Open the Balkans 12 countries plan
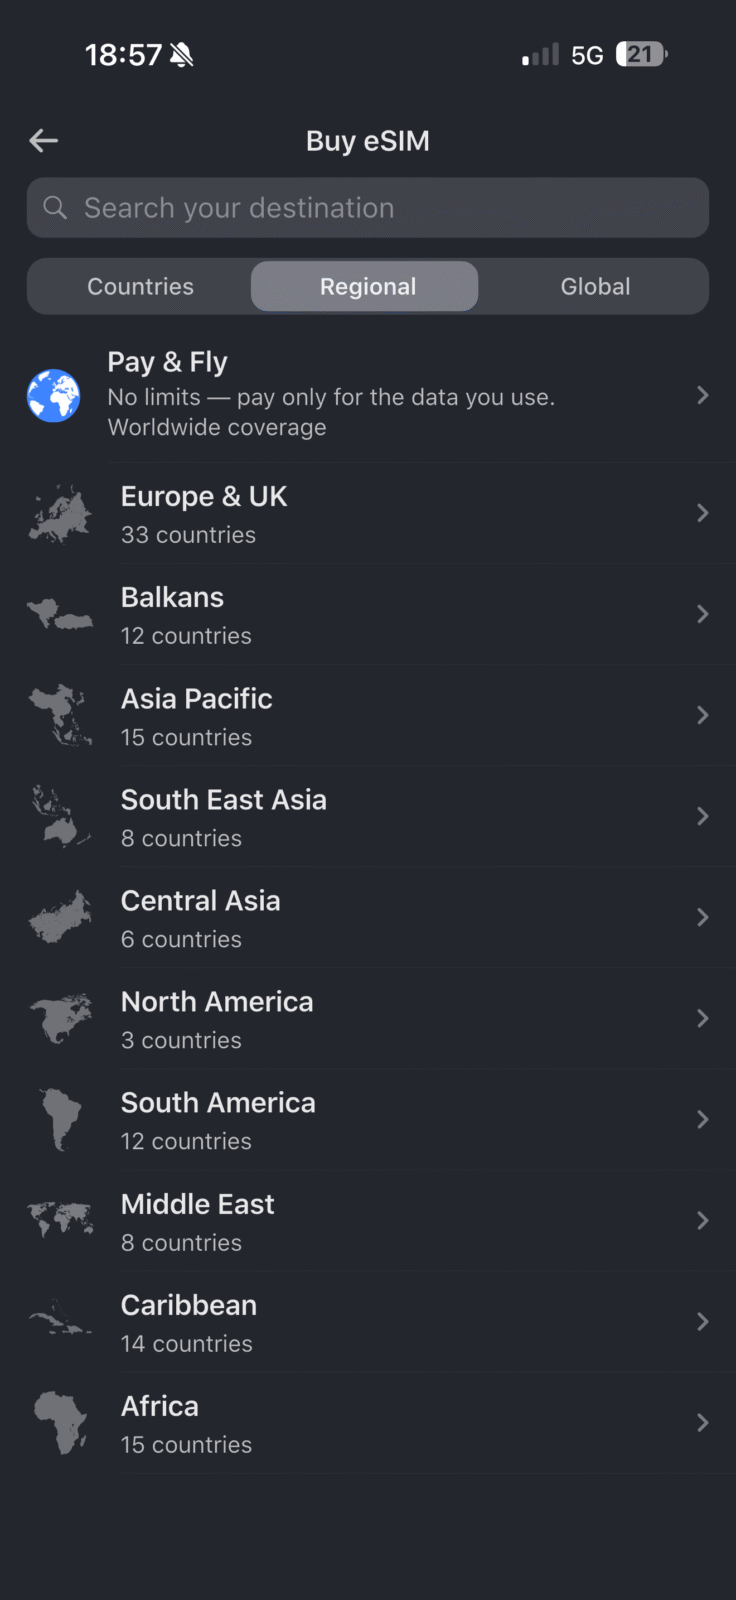The width and height of the screenshot is (736, 1600). pyautogui.click(x=186, y=615)
